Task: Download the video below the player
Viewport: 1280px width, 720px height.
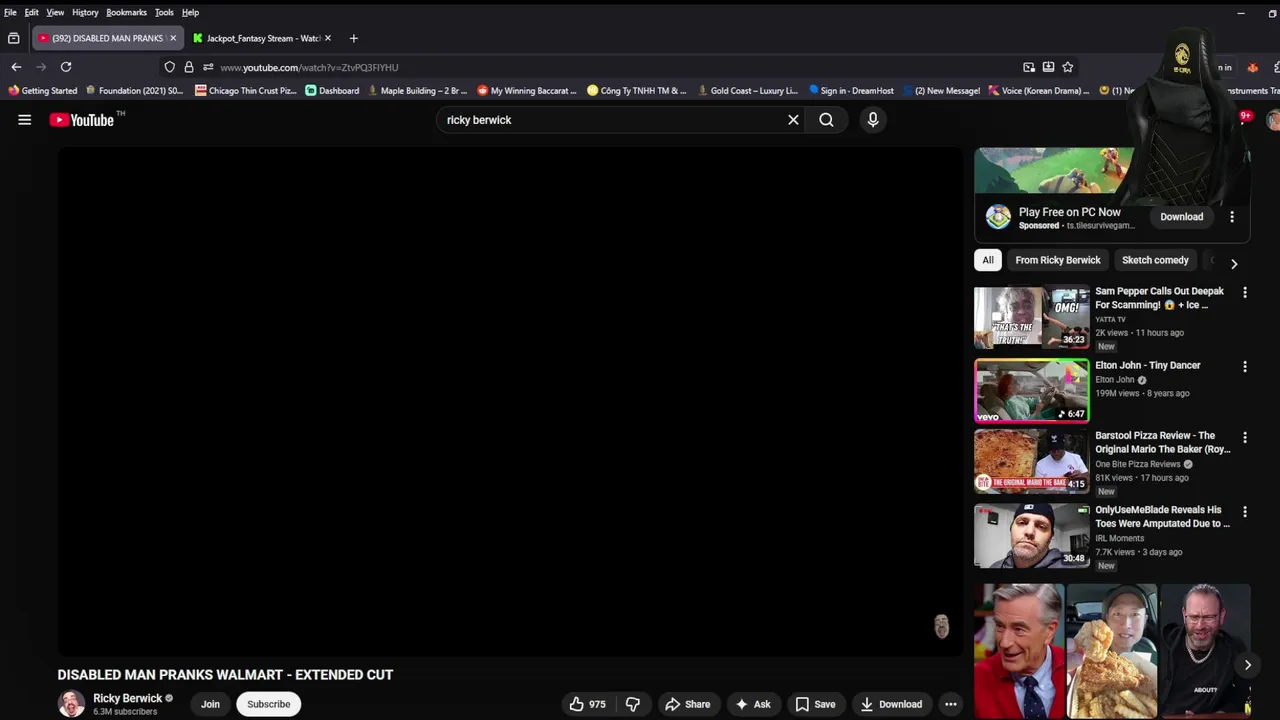Action: [890, 704]
